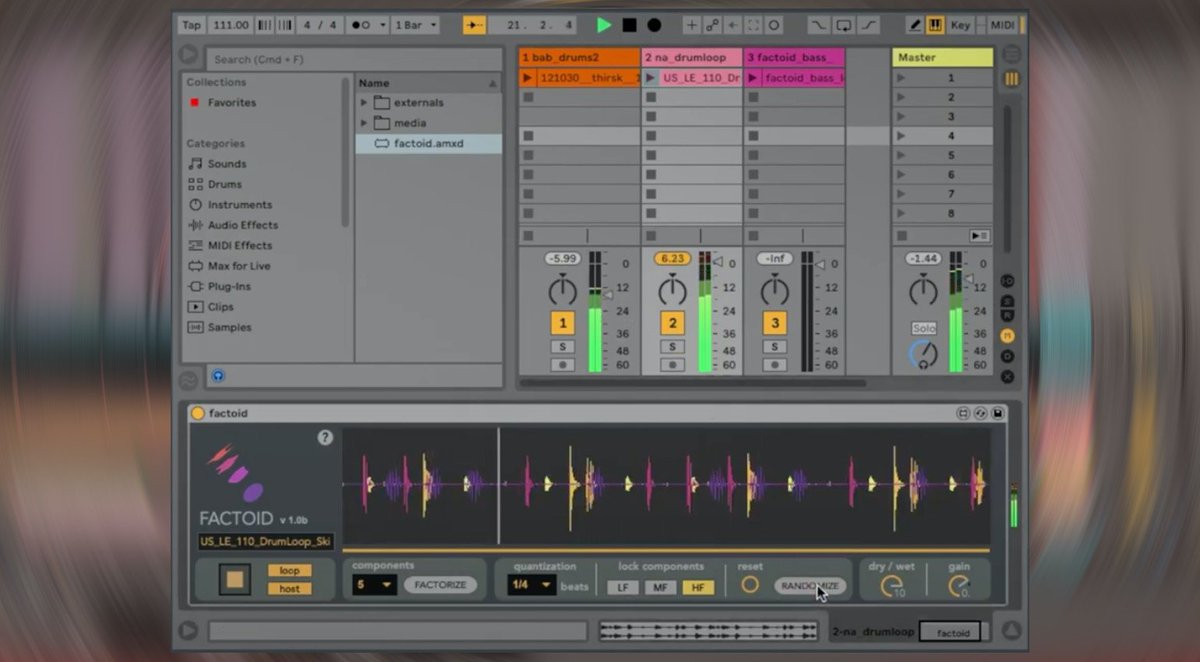
Task: Toggle the Draw Mode pencil icon
Action: click(915, 25)
